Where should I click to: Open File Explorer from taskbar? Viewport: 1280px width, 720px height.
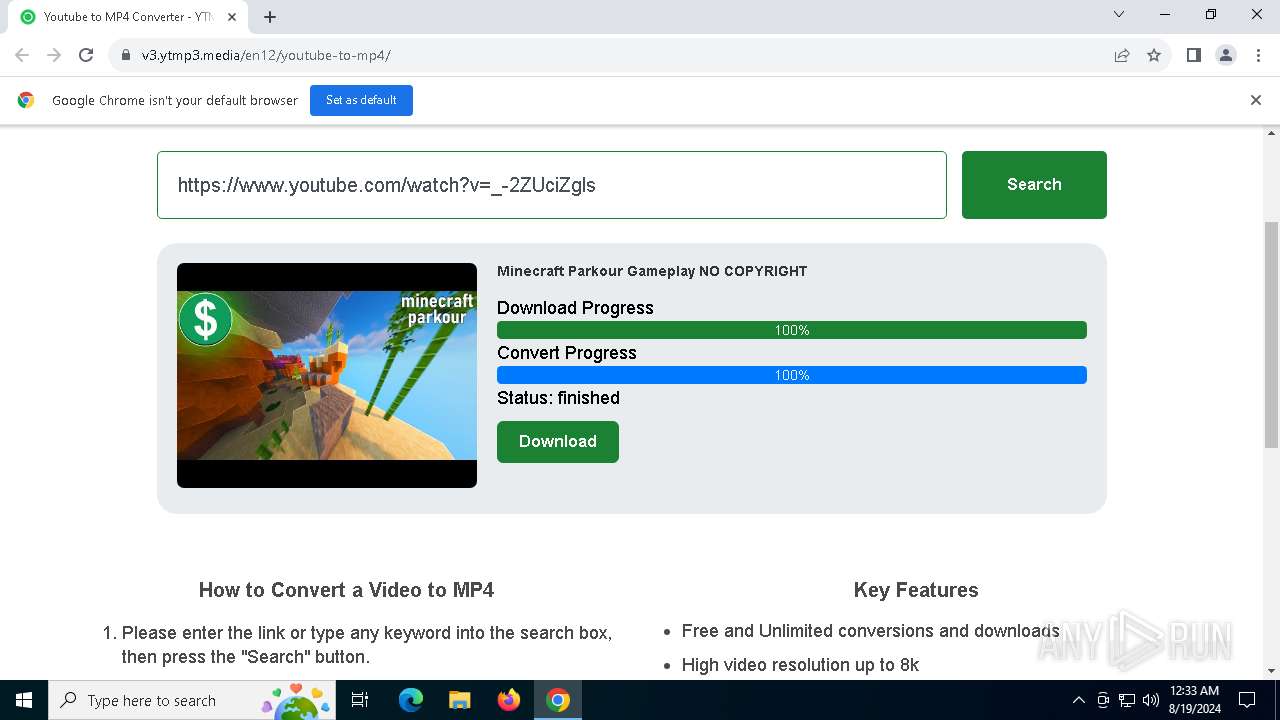click(x=460, y=700)
